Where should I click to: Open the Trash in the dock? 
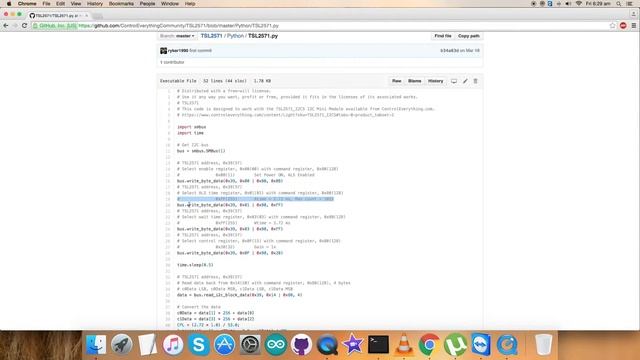pos(544,344)
